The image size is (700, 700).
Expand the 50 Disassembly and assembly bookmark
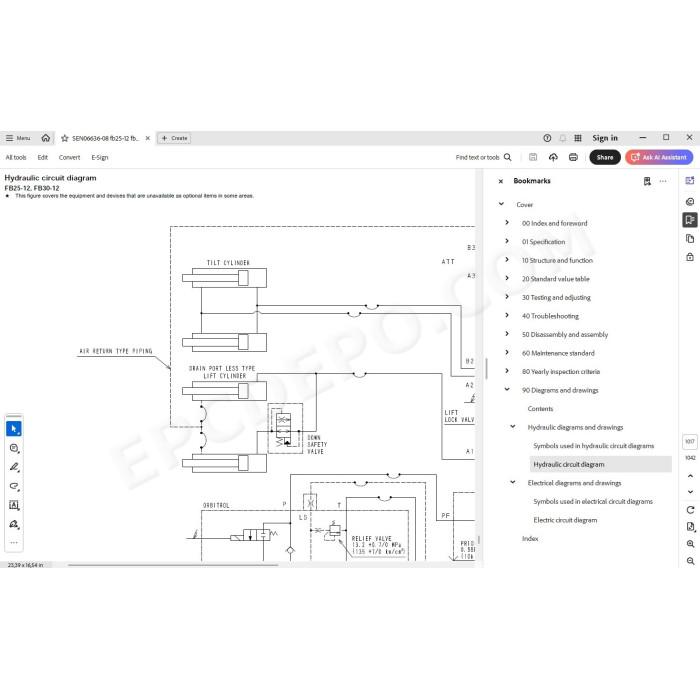pos(507,333)
